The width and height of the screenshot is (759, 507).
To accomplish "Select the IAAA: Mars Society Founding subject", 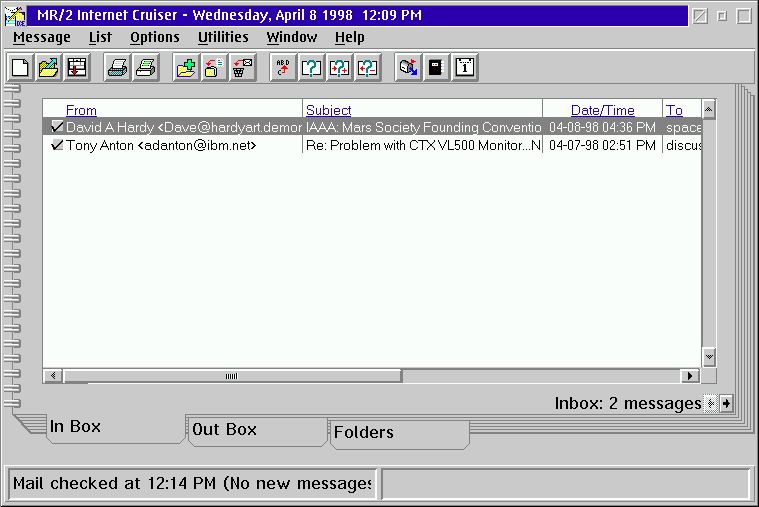I will click(x=423, y=127).
